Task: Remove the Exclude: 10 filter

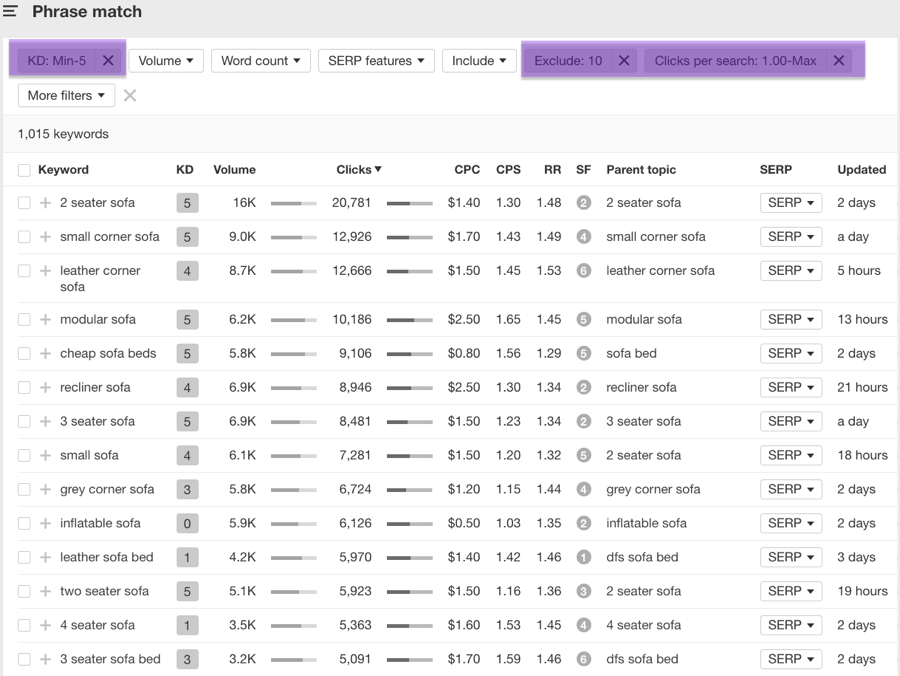Action: point(624,61)
